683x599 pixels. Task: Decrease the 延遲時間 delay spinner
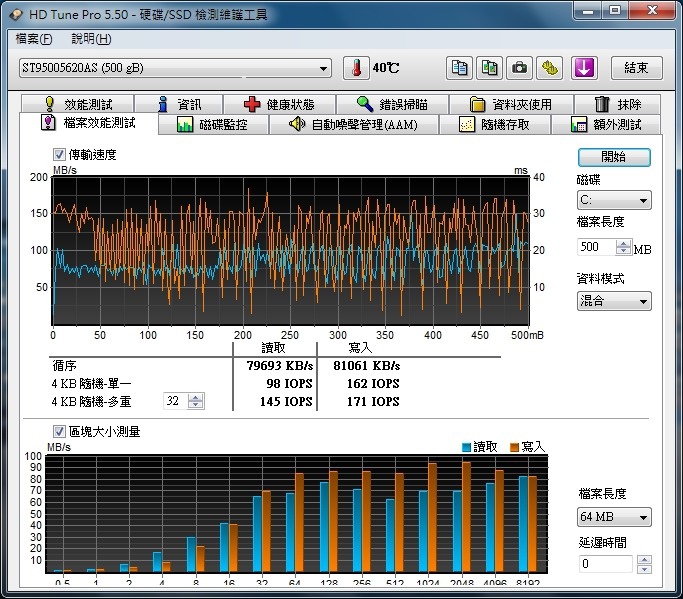pos(644,569)
